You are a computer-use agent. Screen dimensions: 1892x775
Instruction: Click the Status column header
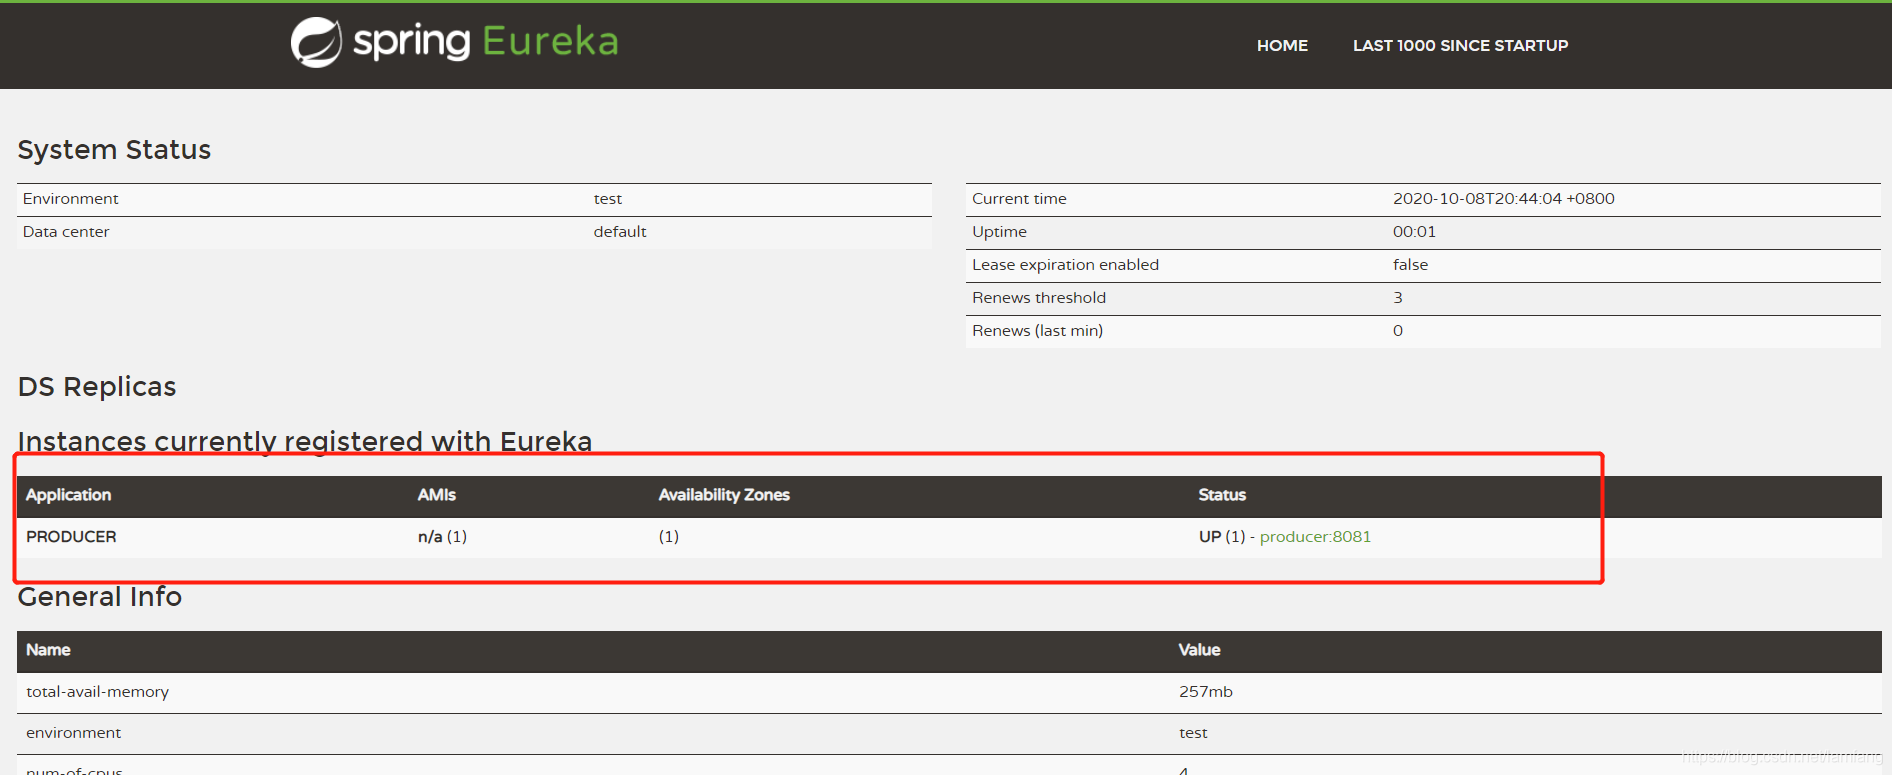1222,495
